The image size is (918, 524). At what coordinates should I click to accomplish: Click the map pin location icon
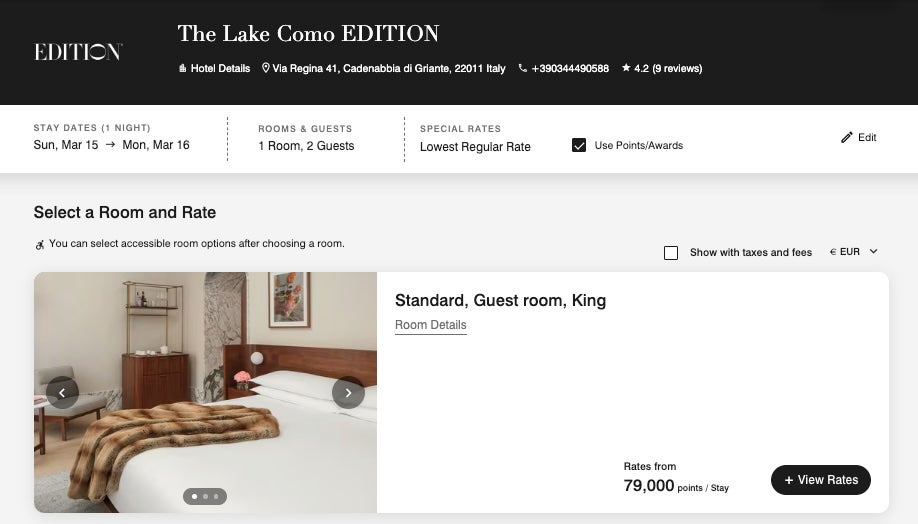[x=266, y=69]
